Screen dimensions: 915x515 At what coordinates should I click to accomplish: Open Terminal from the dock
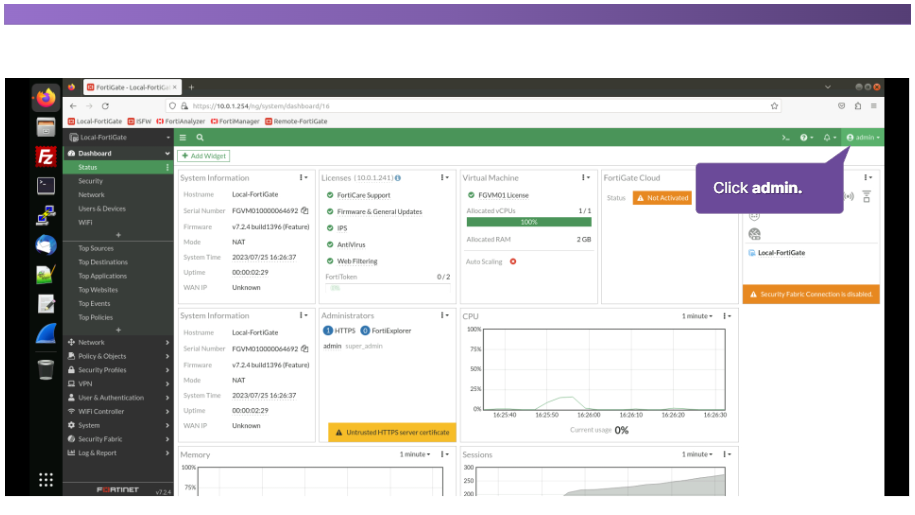point(46,186)
